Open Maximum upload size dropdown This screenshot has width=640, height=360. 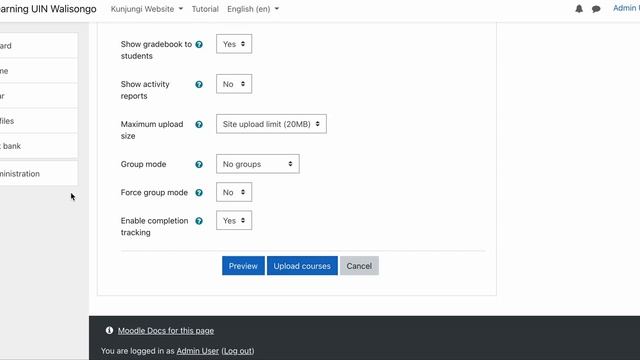tap(271, 124)
